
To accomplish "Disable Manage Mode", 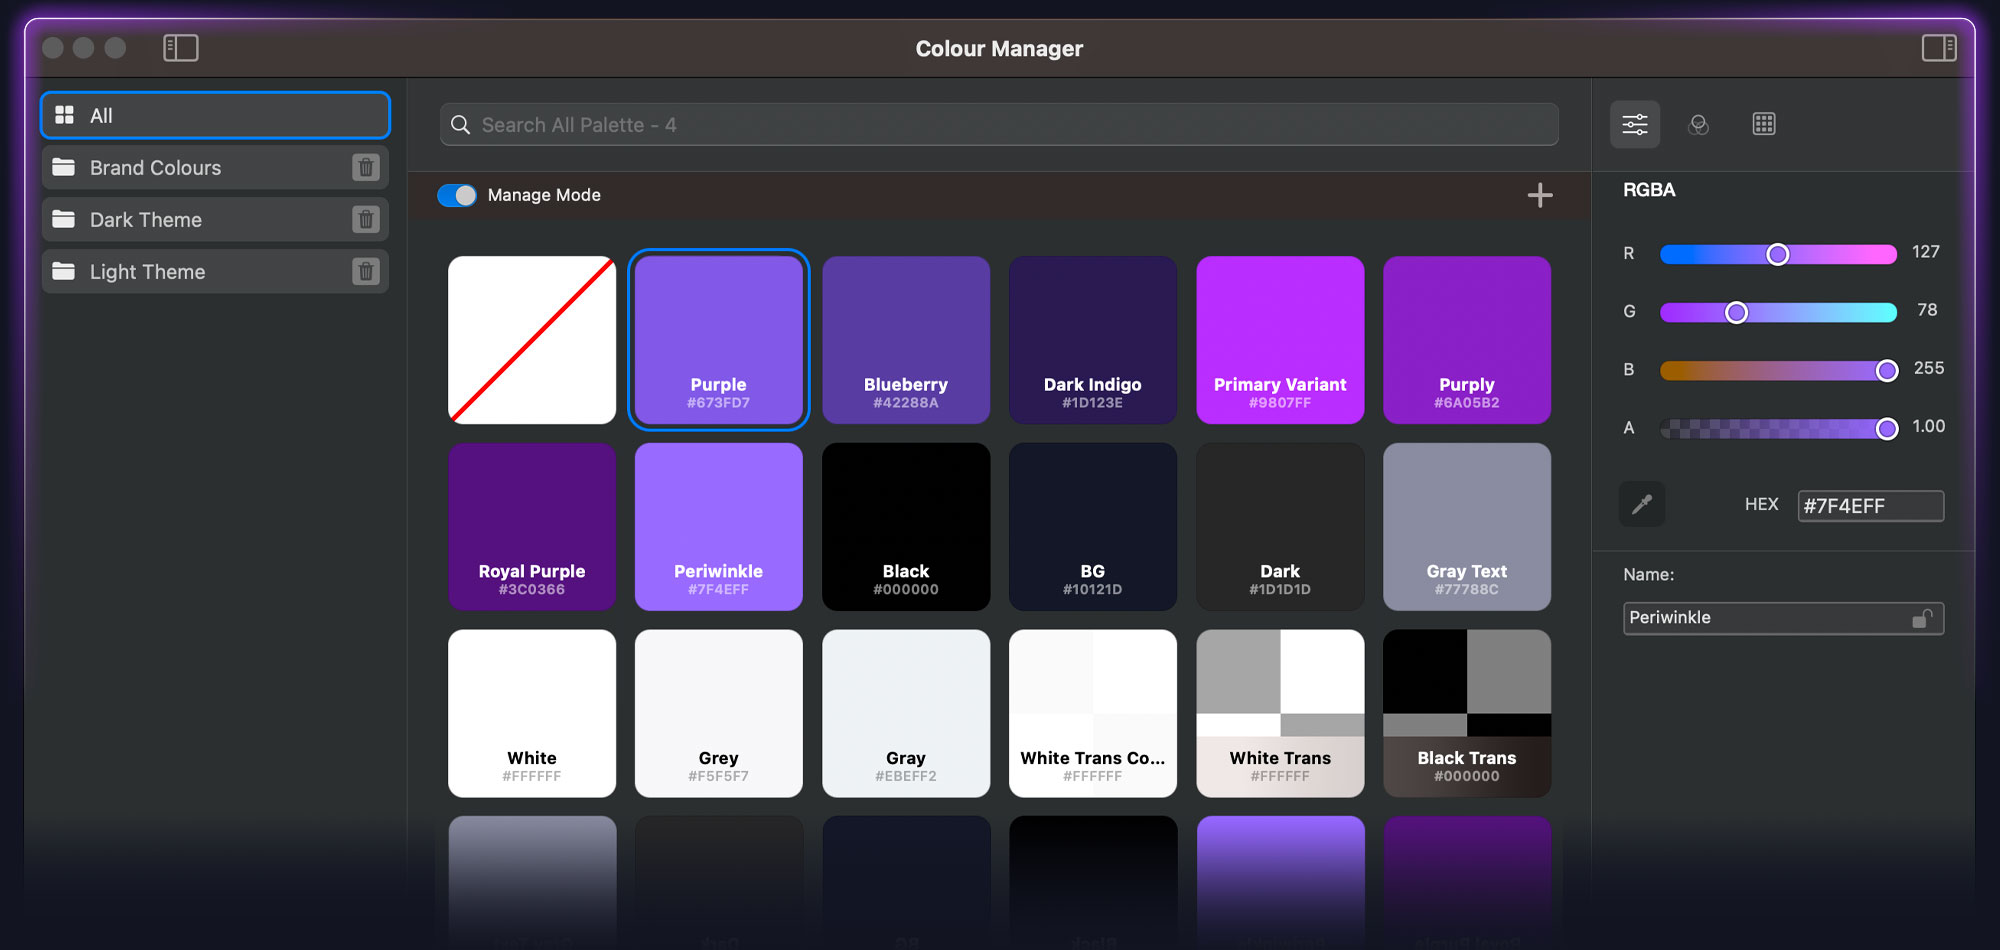I will click(457, 195).
